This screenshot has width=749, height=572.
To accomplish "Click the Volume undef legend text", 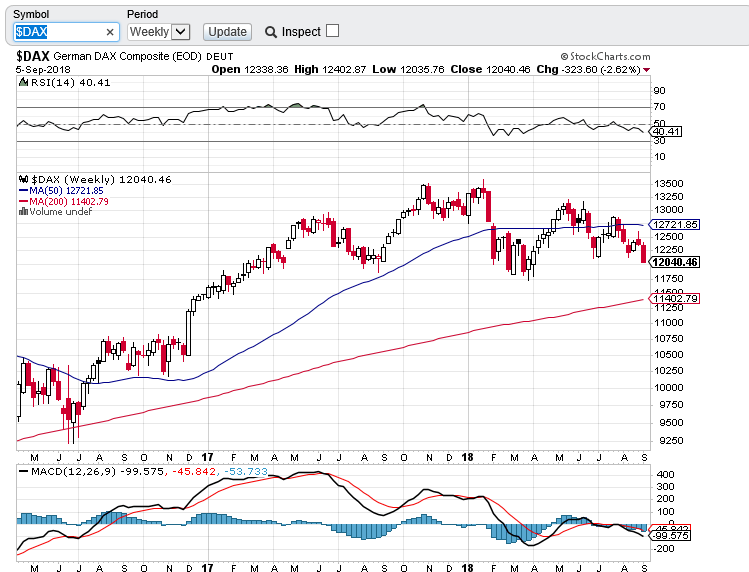I will pos(60,212).
